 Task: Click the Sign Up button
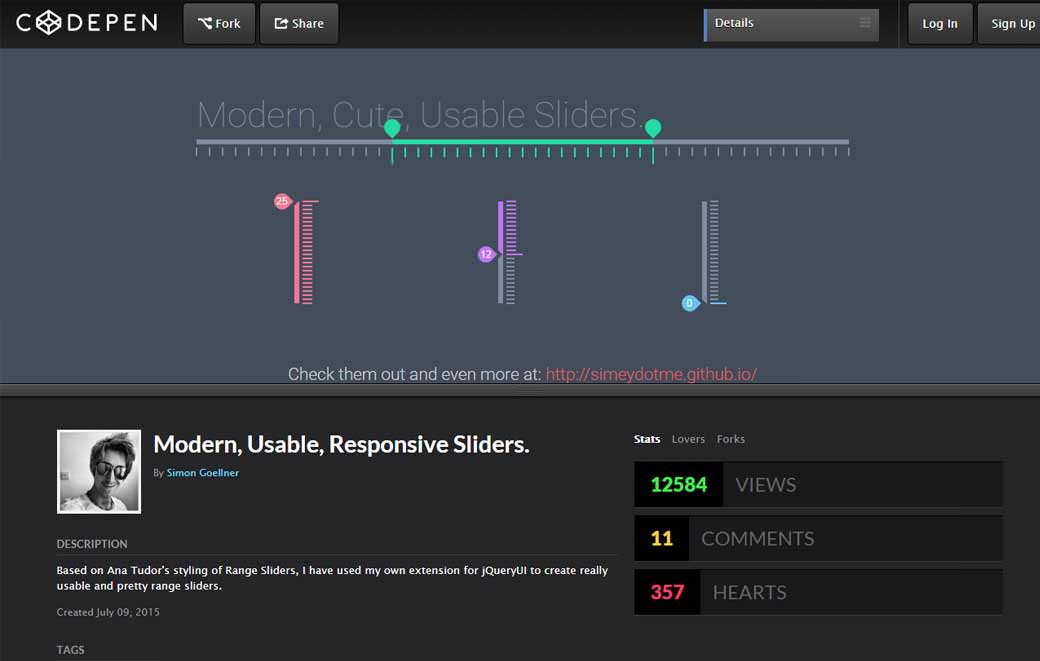tap(1011, 23)
